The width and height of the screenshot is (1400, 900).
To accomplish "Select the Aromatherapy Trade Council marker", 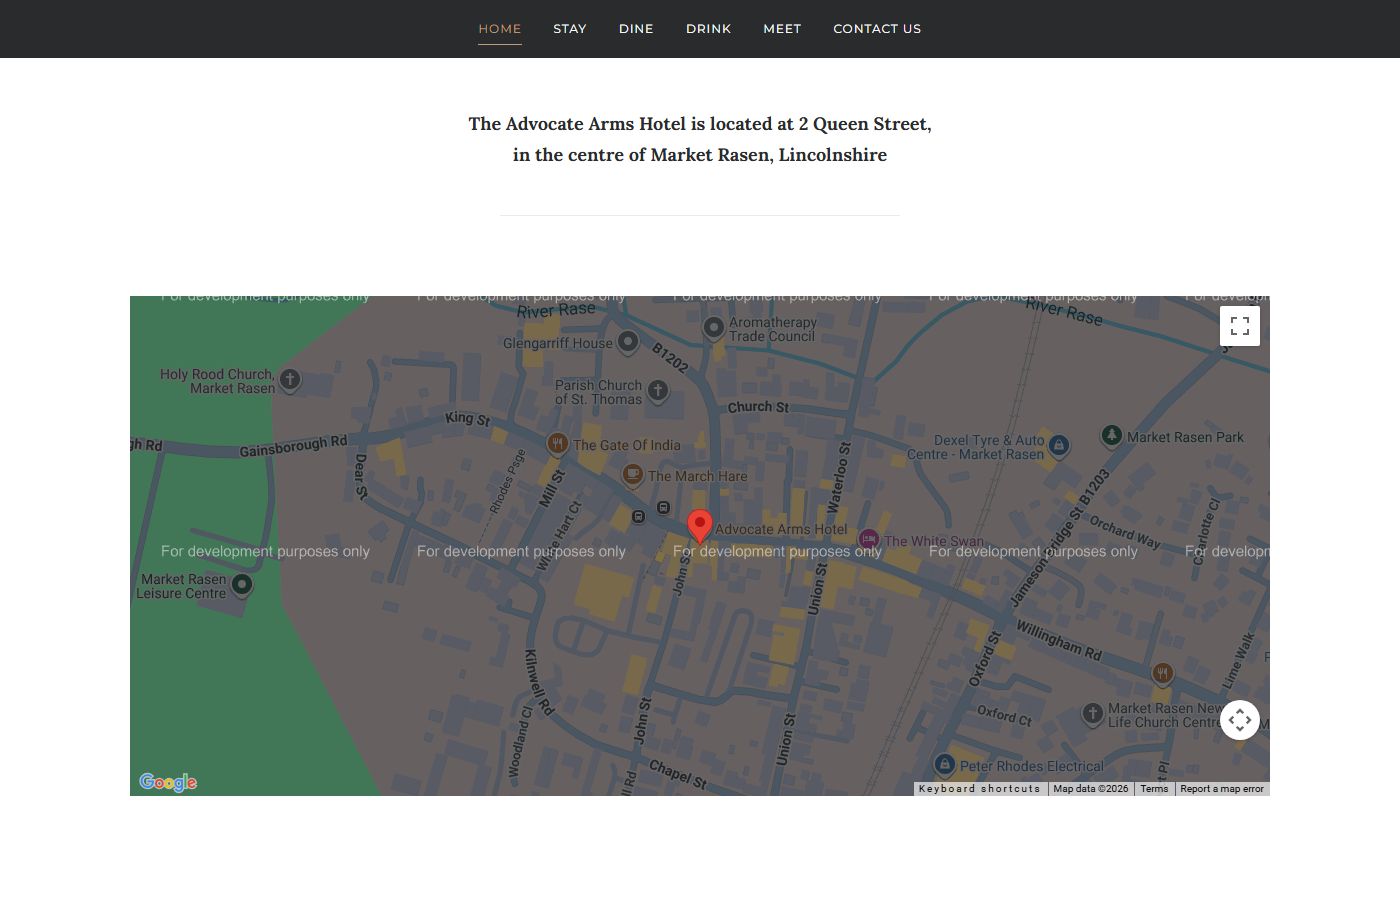I will (x=714, y=327).
